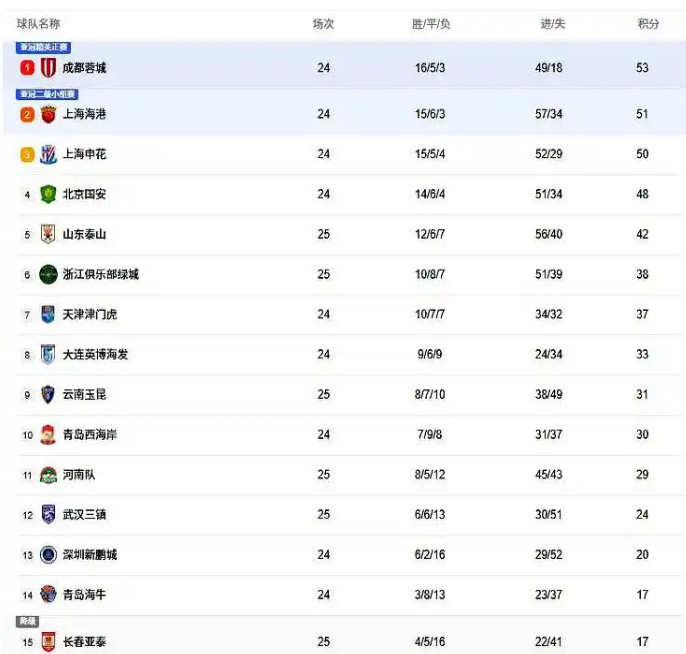Click the Shandong Taishan (山东泰山) team crest
Screen dimensions: 686x654
[48, 234]
